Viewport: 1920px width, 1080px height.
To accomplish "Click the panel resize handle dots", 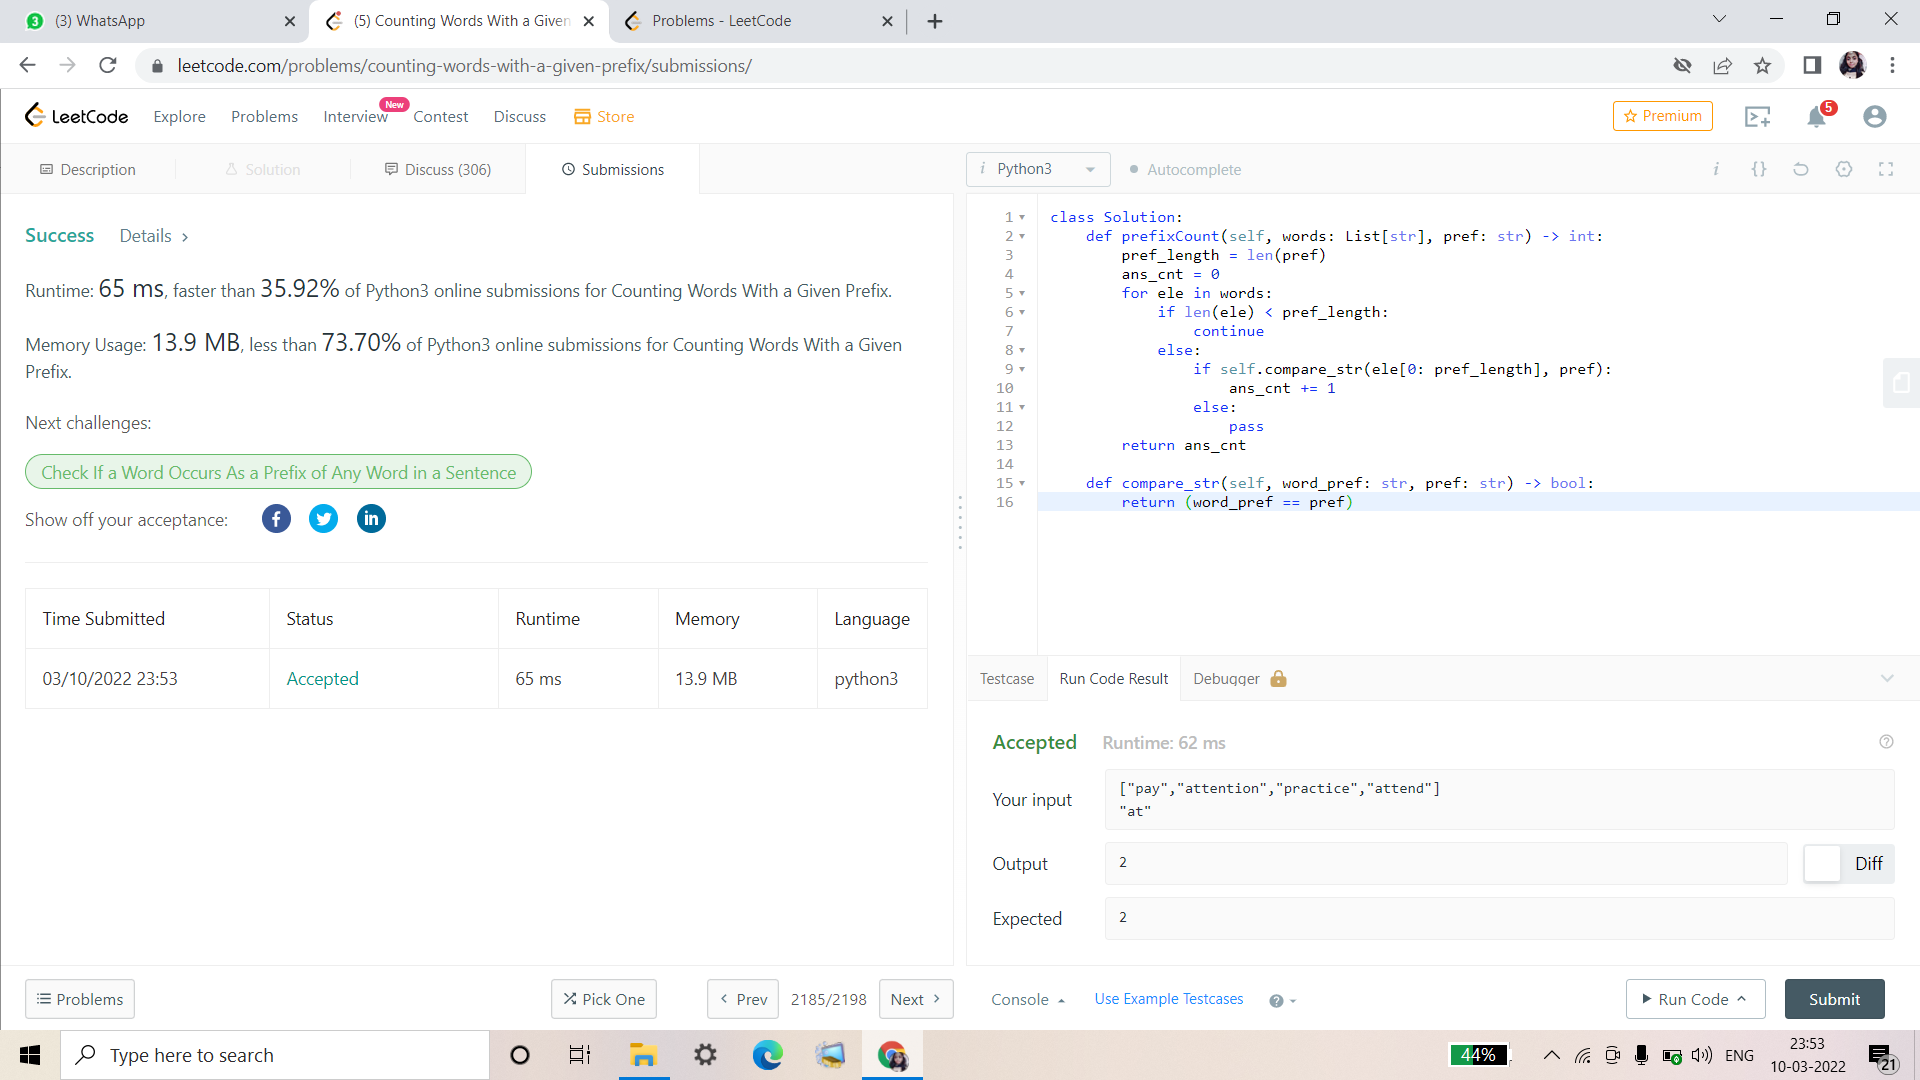I will (960, 523).
